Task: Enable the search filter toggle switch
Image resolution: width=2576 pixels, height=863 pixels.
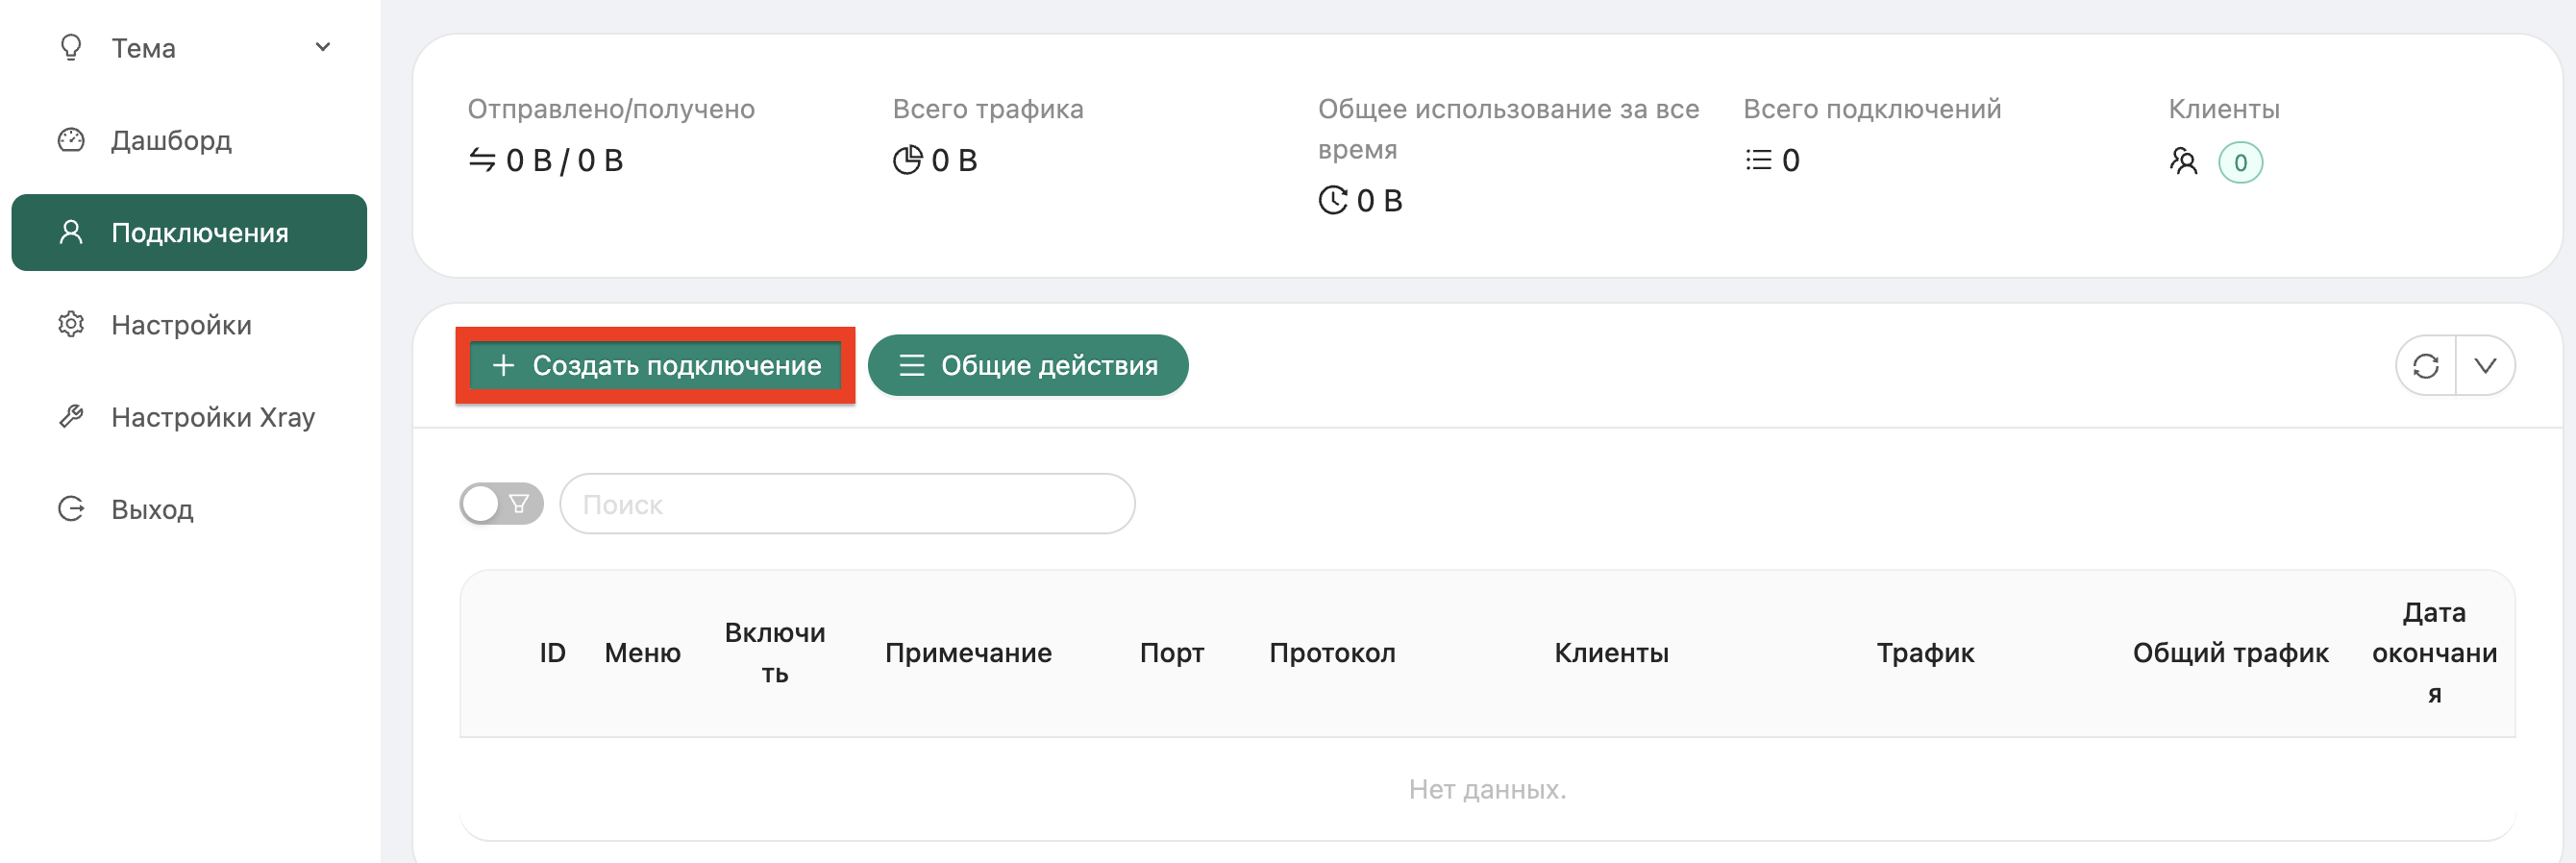Action: (x=500, y=503)
